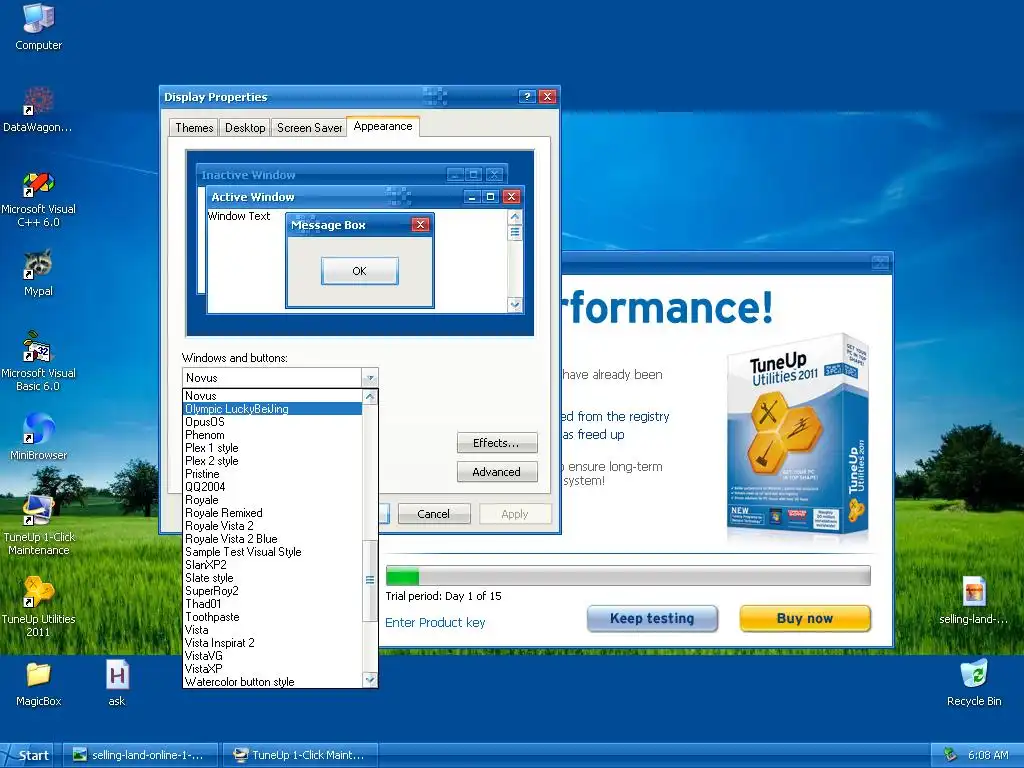Pick Royale Remixed visual style
1024x768 pixels.
click(272, 513)
